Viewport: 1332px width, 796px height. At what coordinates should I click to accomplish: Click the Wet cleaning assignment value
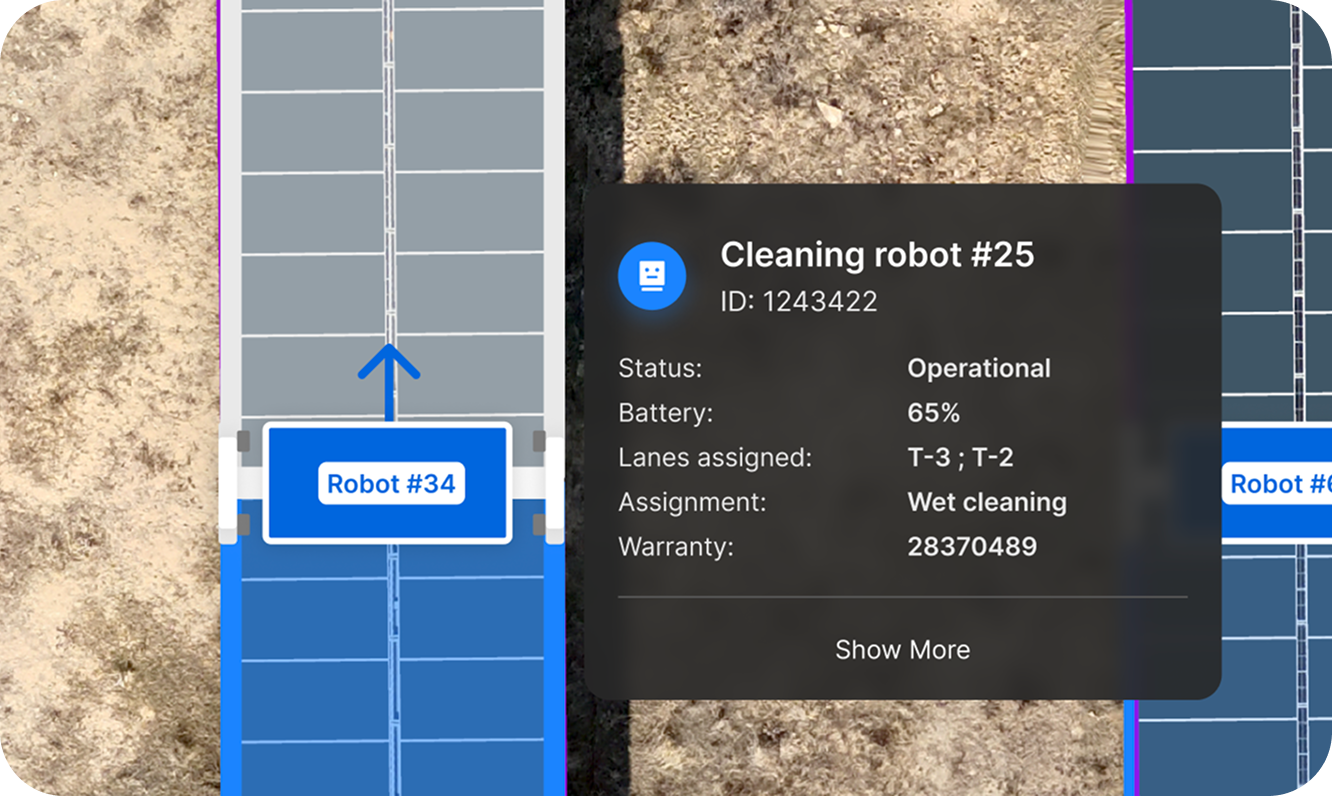pyautogui.click(x=986, y=502)
